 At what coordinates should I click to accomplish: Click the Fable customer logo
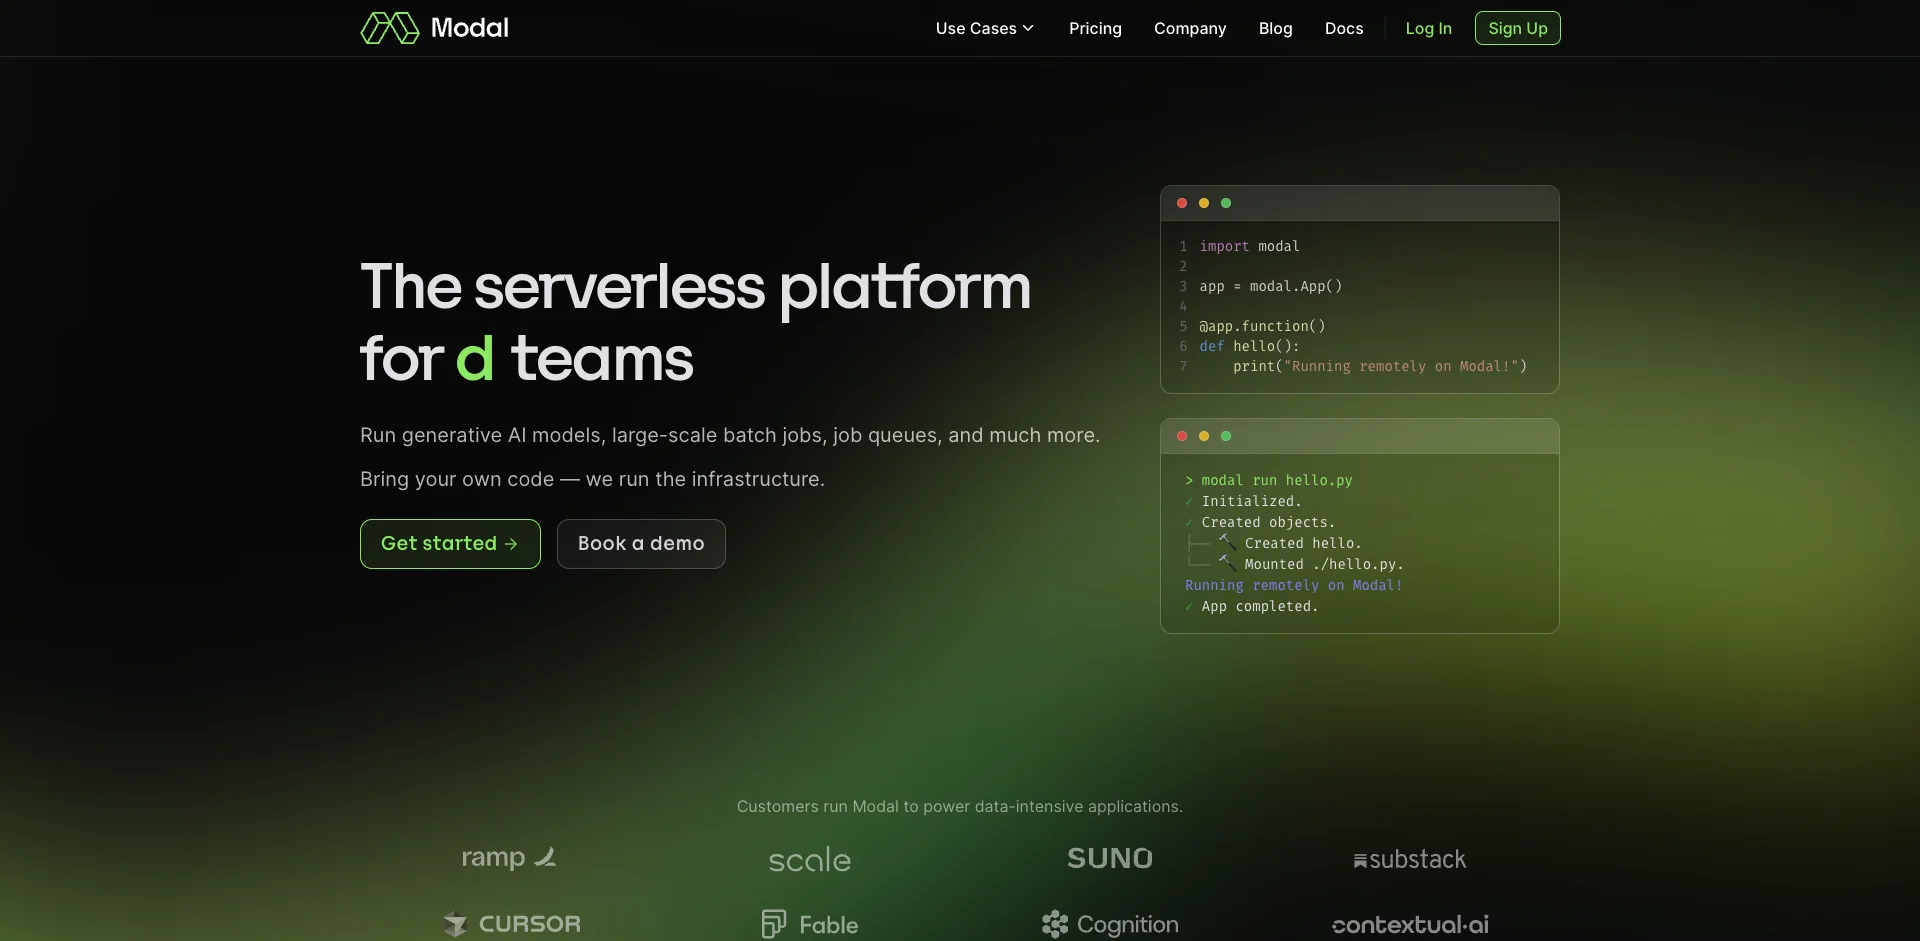(x=810, y=924)
